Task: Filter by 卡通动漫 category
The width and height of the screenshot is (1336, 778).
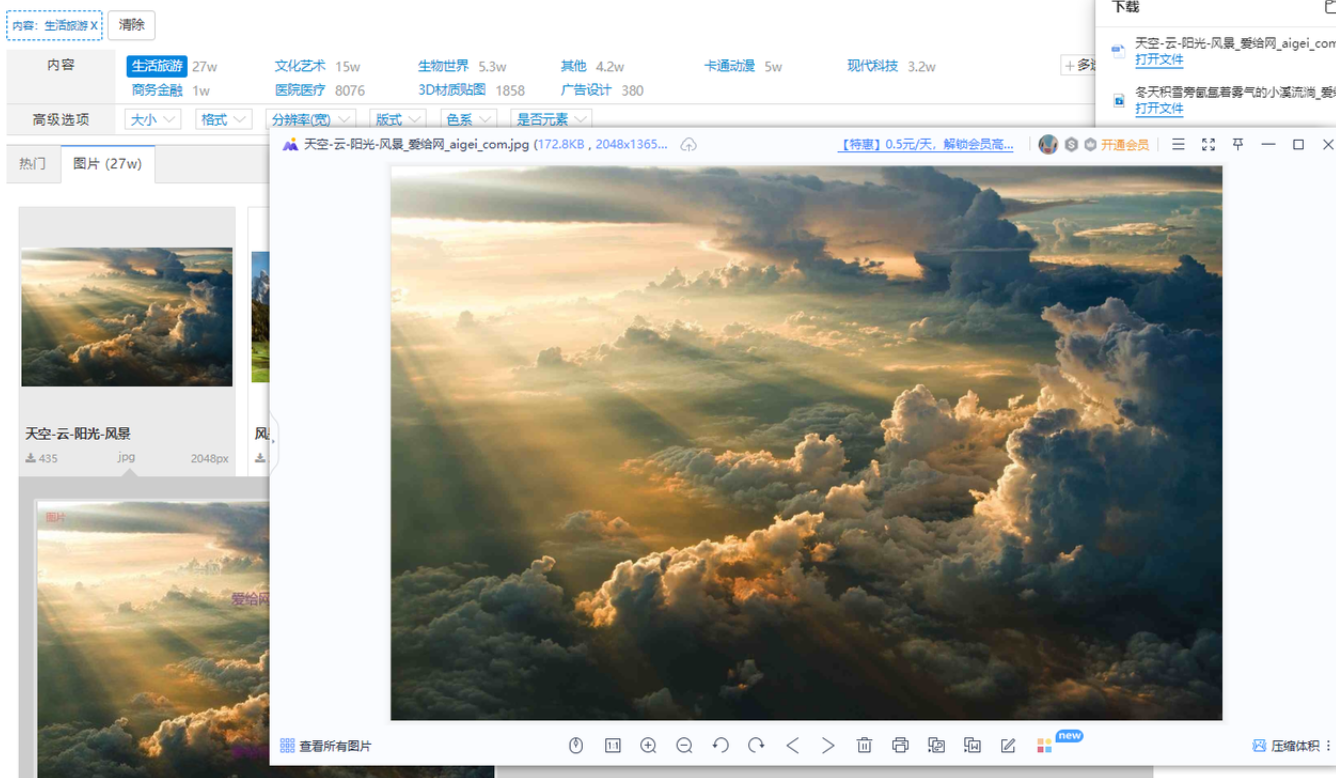Action: 729,66
